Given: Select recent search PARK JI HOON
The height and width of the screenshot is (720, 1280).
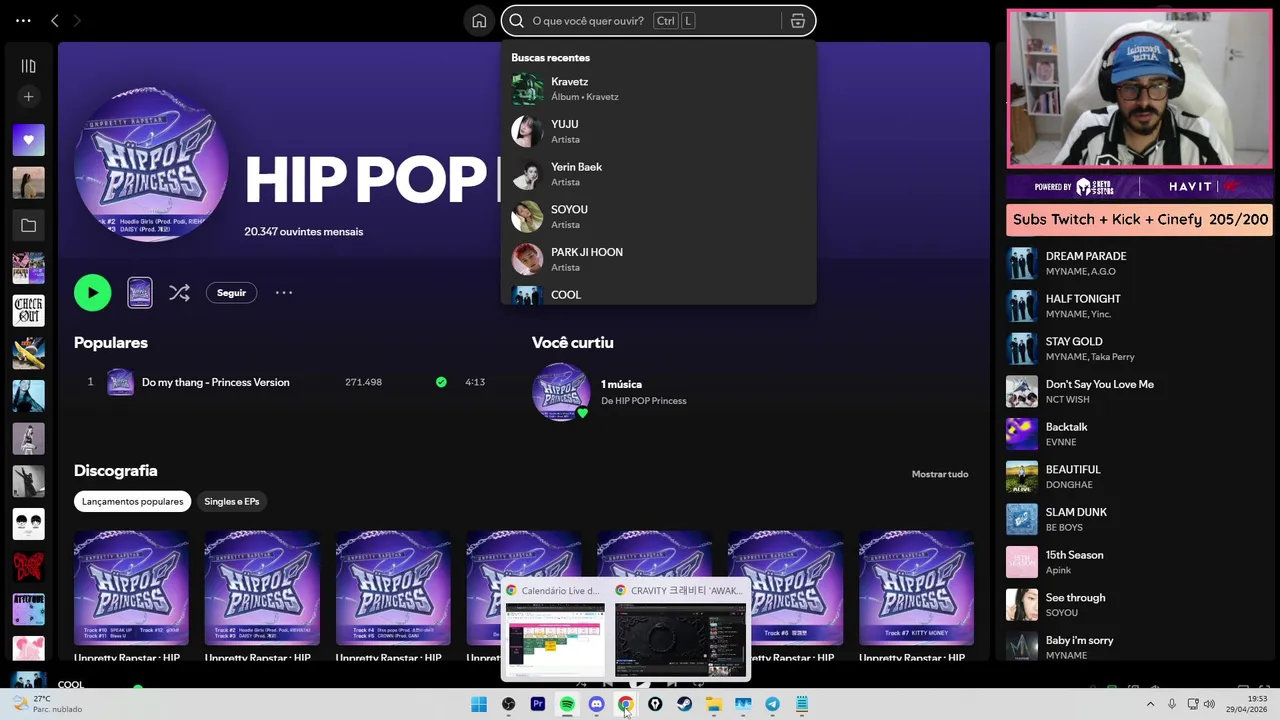Looking at the screenshot, I should pyautogui.click(x=658, y=259).
